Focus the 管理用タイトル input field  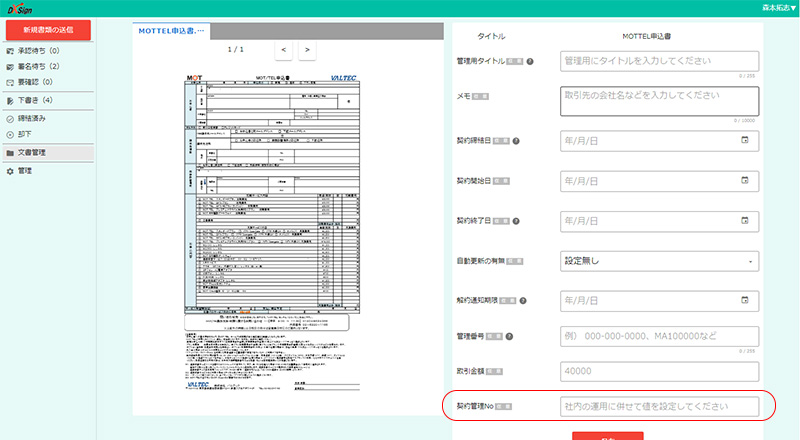point(659,61)
